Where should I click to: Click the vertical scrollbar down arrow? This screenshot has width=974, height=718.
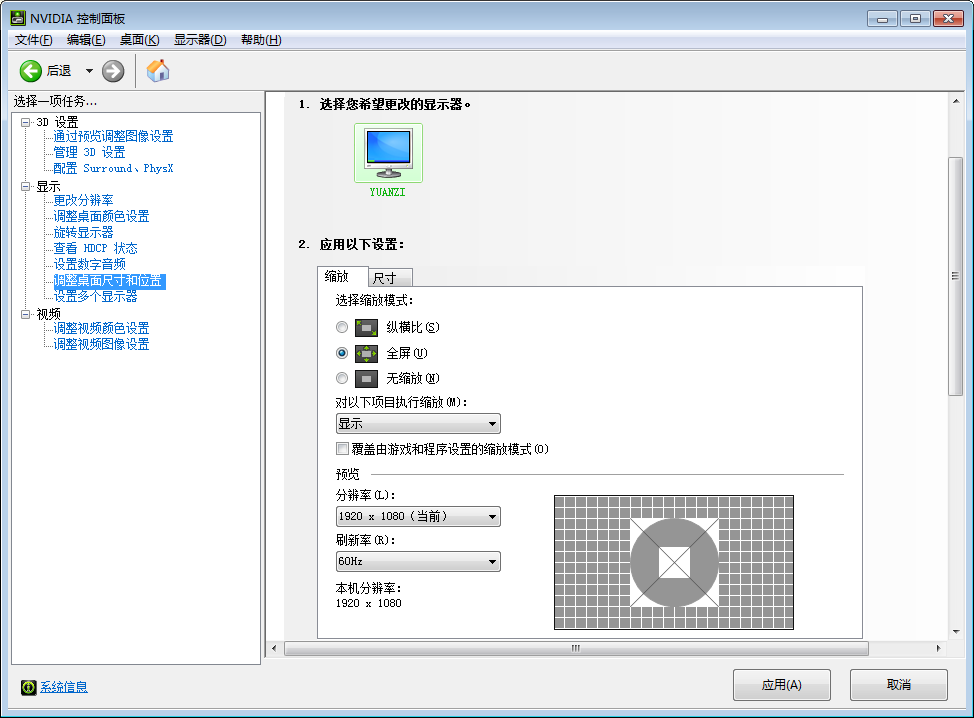point(955,632)
